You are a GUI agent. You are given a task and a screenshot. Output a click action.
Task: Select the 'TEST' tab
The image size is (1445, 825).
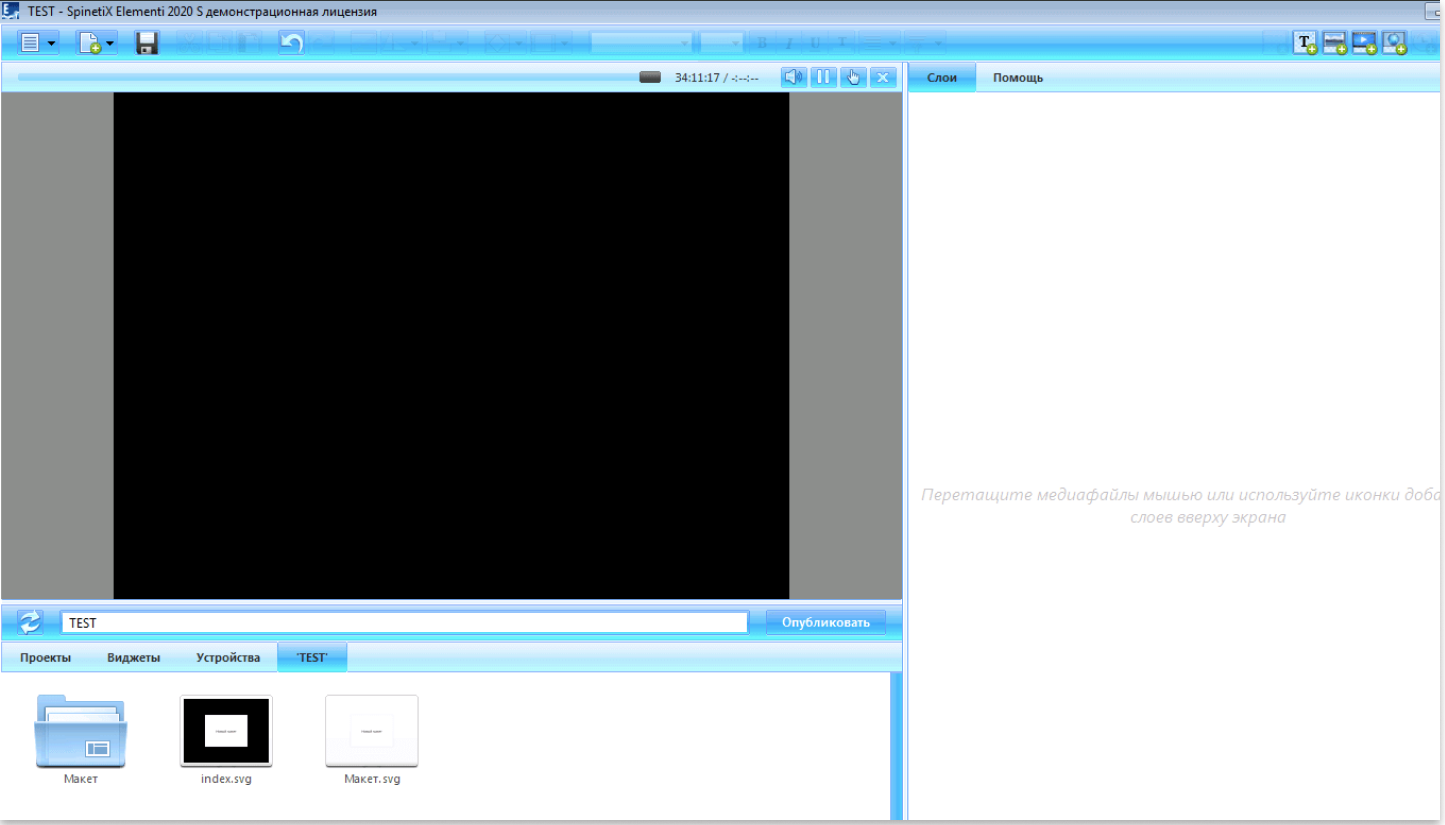pyautogui.click(x=312, y=657)
